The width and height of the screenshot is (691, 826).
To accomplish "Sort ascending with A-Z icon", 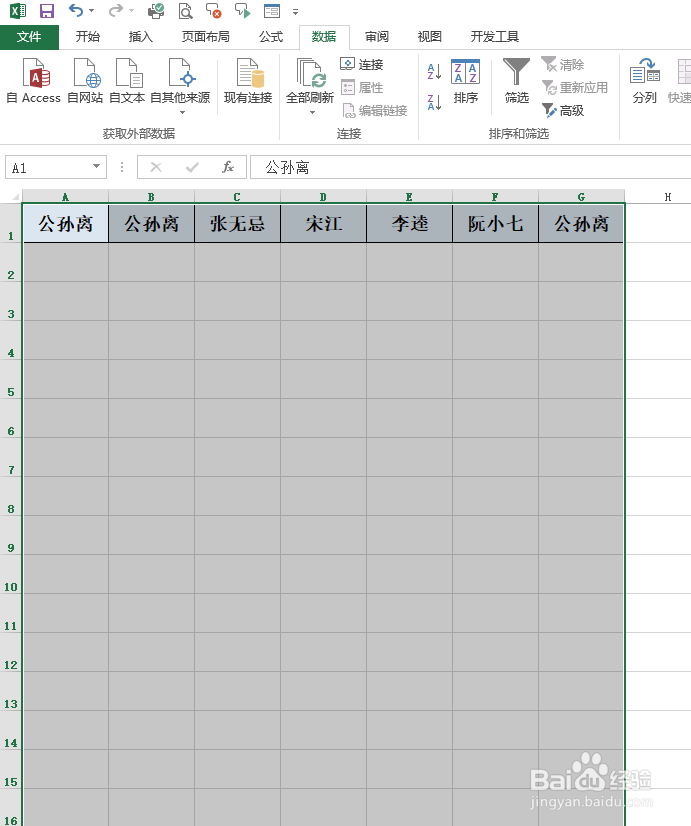I will tap(434, 72).
